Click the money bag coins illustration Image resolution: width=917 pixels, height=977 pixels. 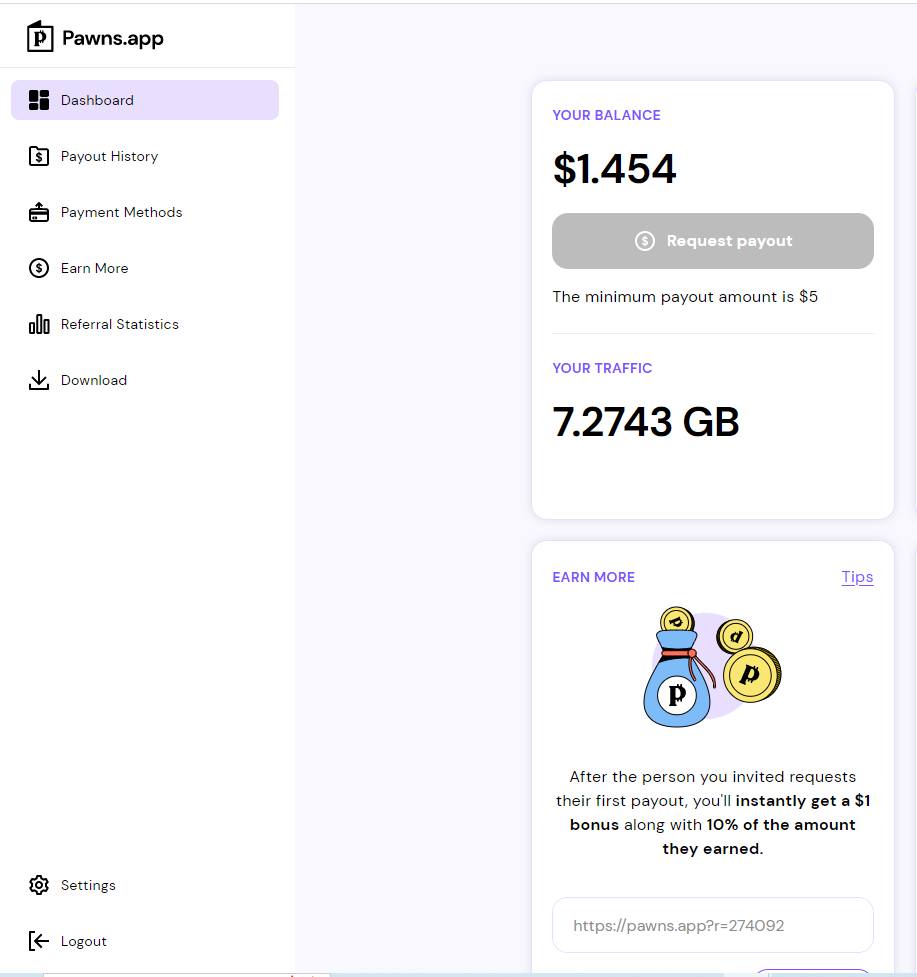coord(711,667)
